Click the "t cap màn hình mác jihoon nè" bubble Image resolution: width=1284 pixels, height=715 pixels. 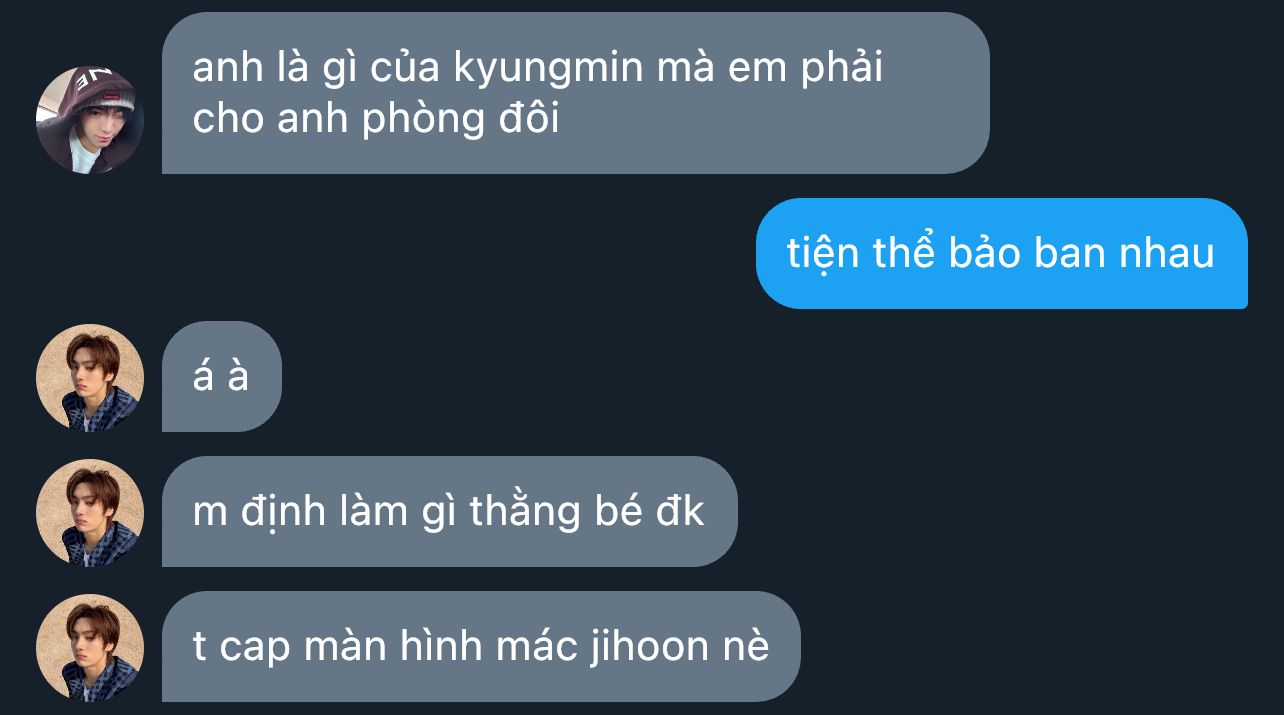[481, 647]
